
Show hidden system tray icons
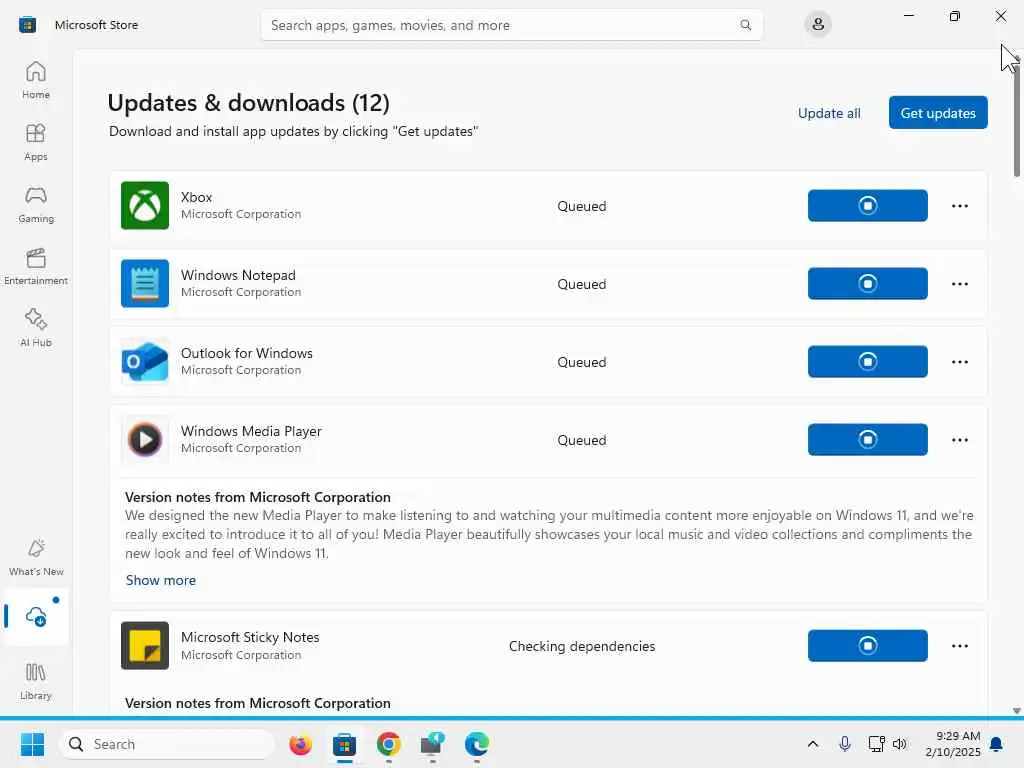pyautogui.click(x=812, y=744)
